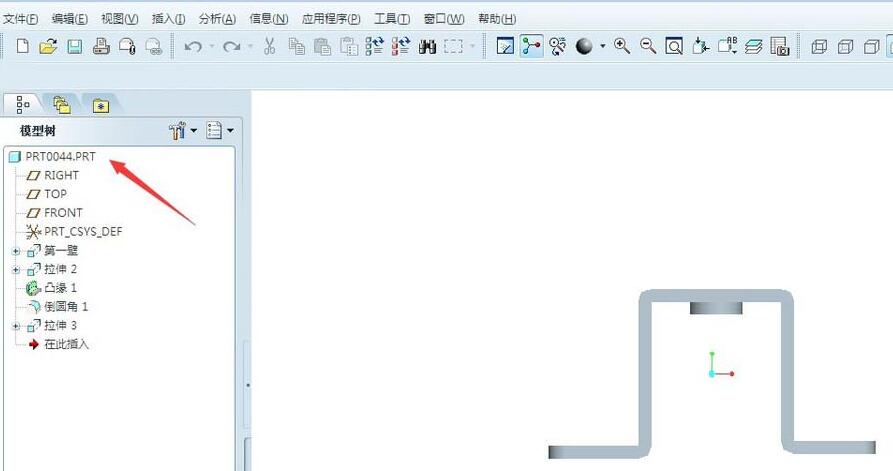893x471 pixels.
Task: Click the repaint screen icon
Action: pos(505,46)
